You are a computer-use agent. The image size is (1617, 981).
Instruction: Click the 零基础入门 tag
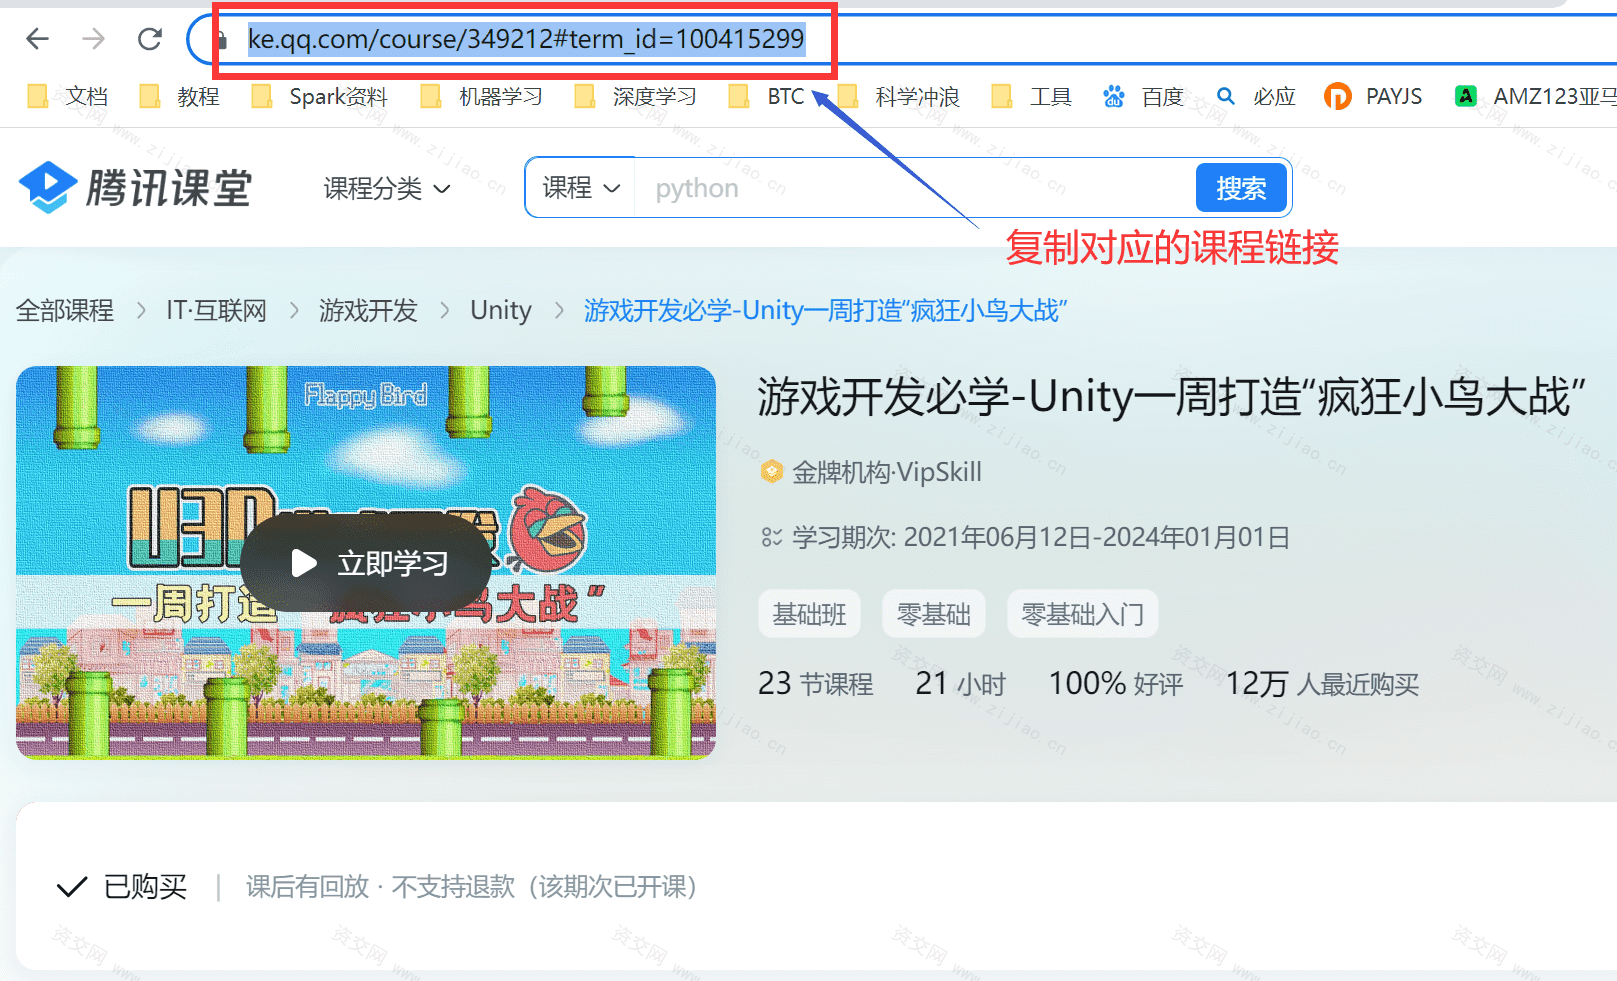click(x=1083, y=614)
